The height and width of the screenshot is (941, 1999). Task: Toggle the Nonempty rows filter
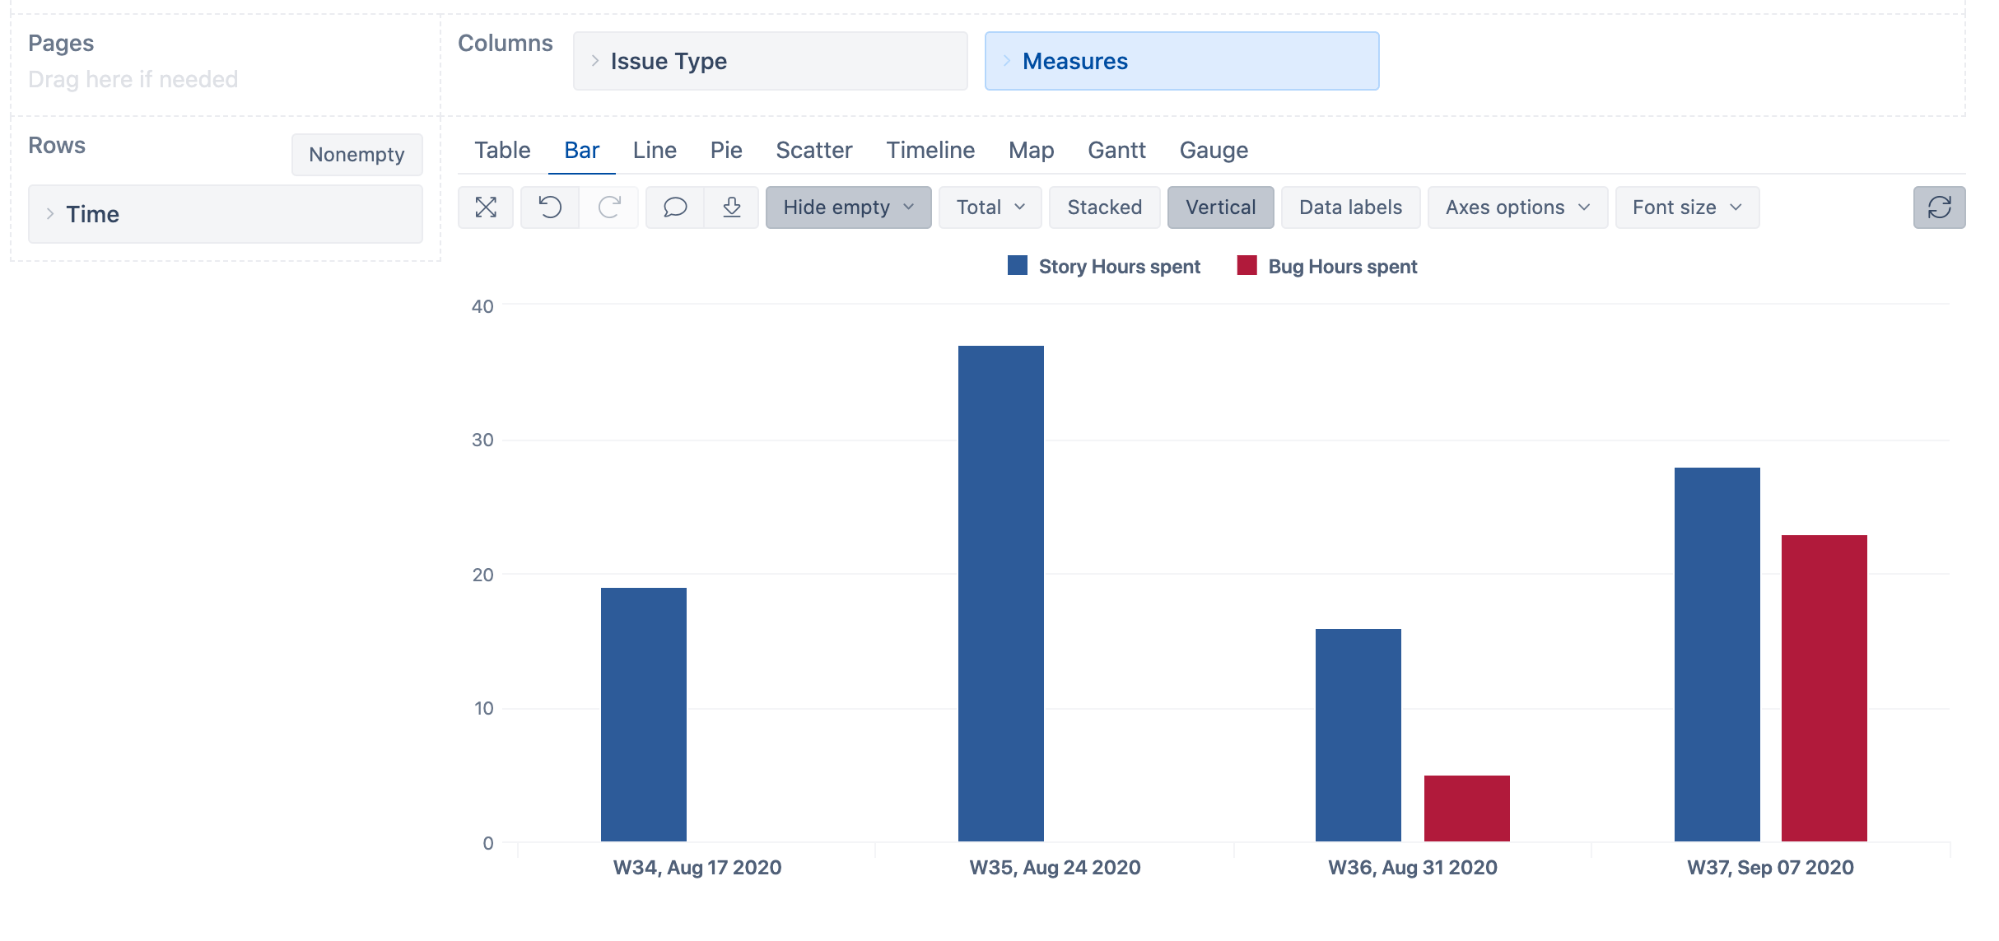point(356,155)
